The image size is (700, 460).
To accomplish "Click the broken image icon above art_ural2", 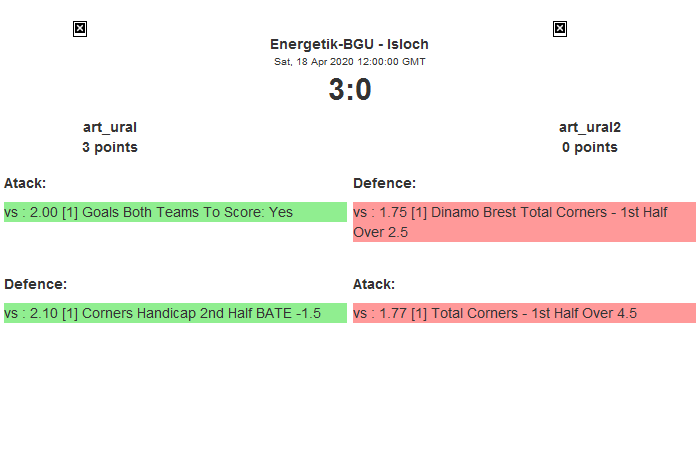I will [x=560, y=29].
